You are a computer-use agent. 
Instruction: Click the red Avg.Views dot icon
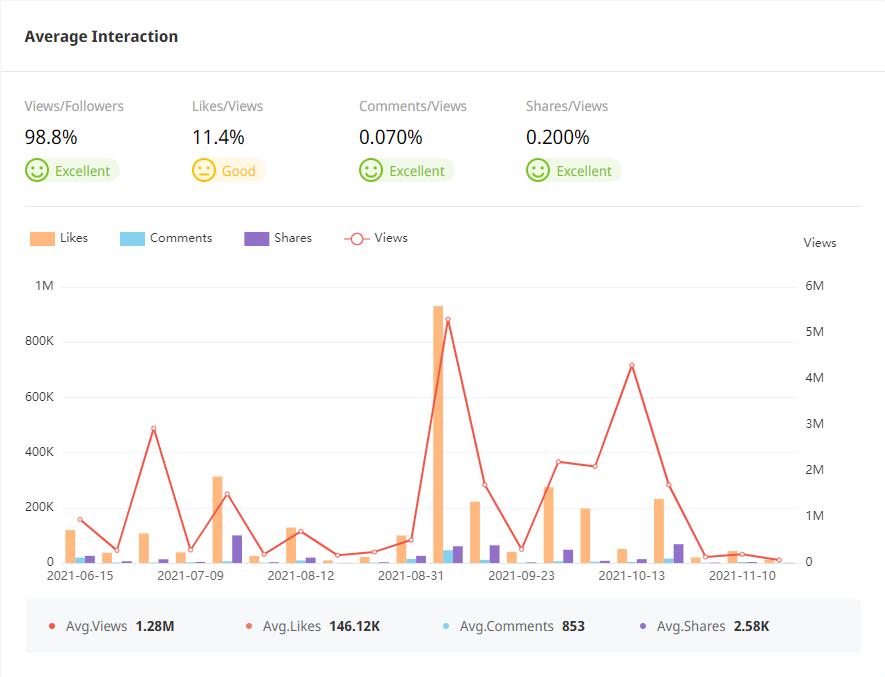tap(52, 627)
